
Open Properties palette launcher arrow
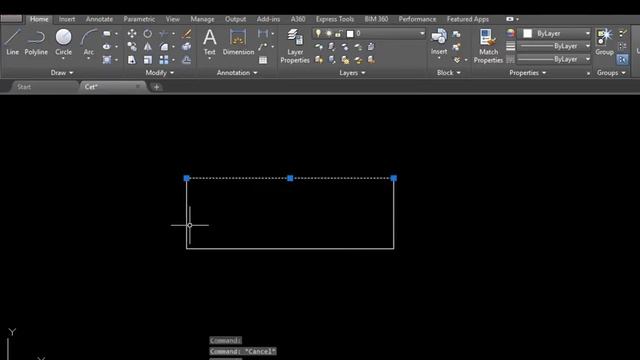588,73
